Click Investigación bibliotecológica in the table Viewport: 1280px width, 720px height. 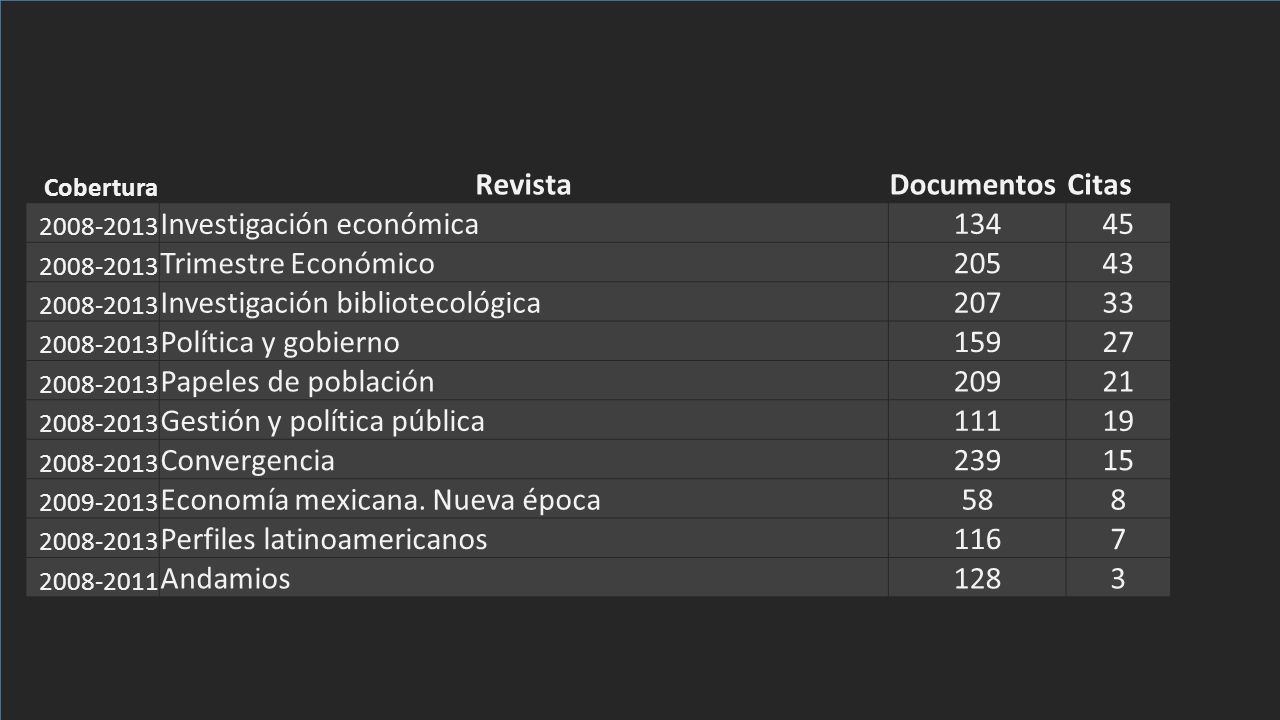[x=350, y=303]
